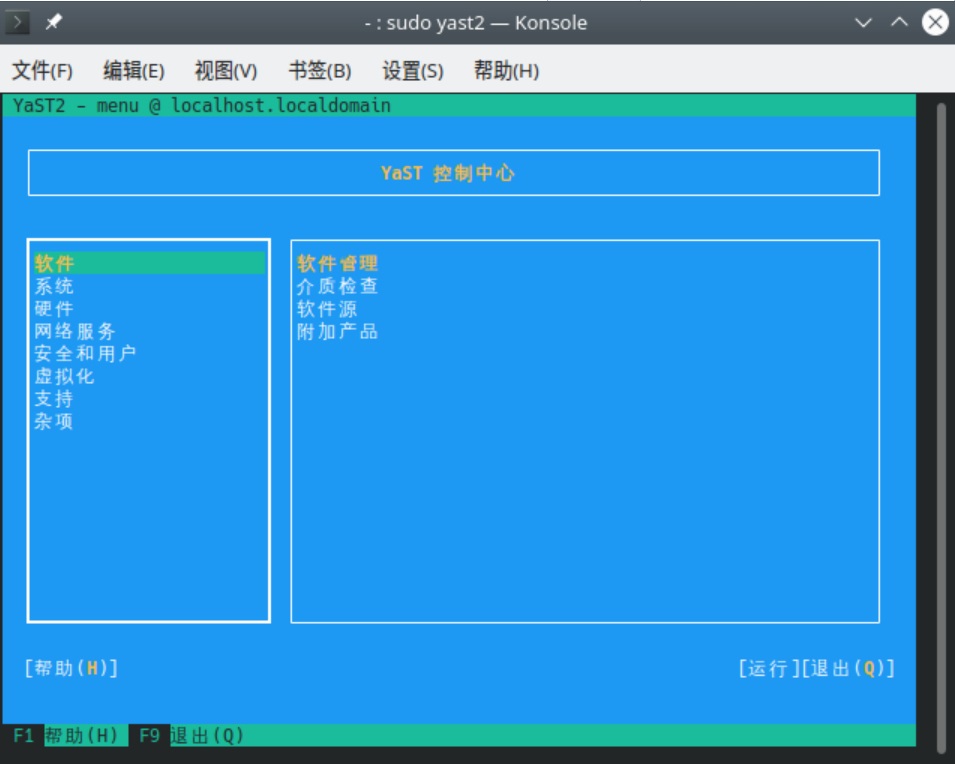Click the terminal vertical scrollbar
The width and height of the screenshot is (955, 764).
pyautogui.click(x=941, y=428)
